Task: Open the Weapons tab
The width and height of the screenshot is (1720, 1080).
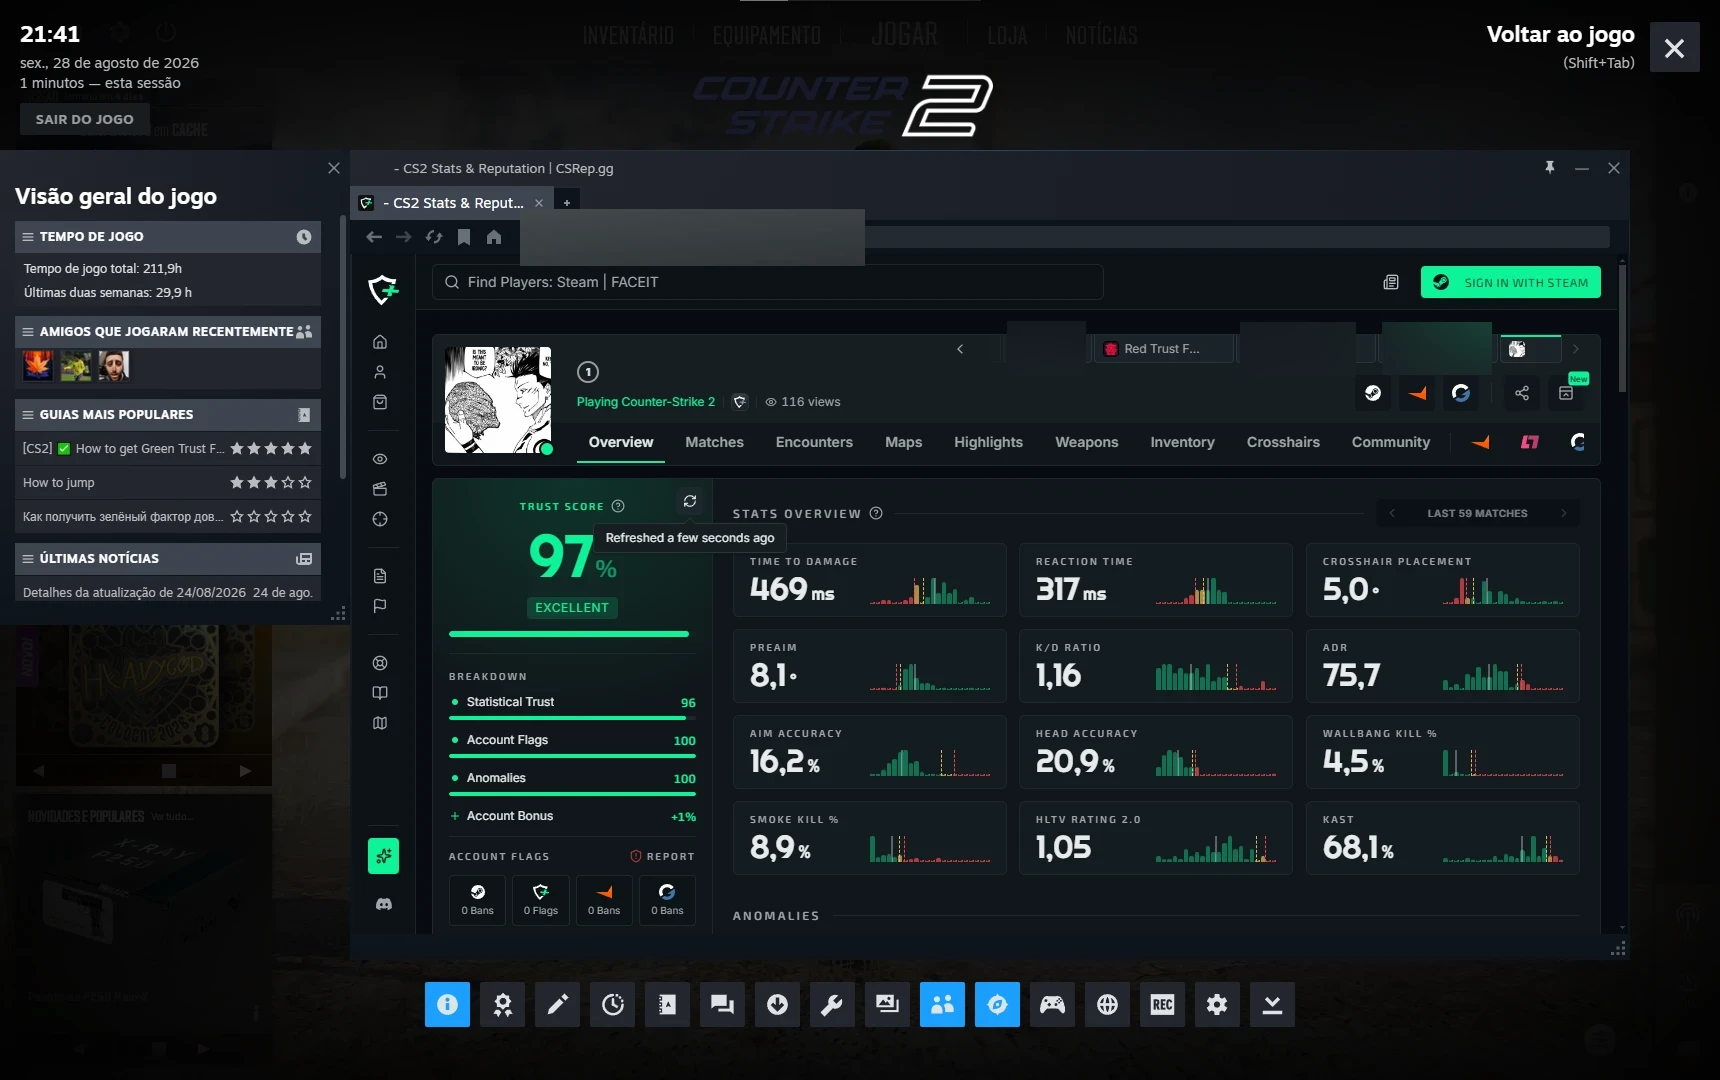Action: (x=1086, y=442)
